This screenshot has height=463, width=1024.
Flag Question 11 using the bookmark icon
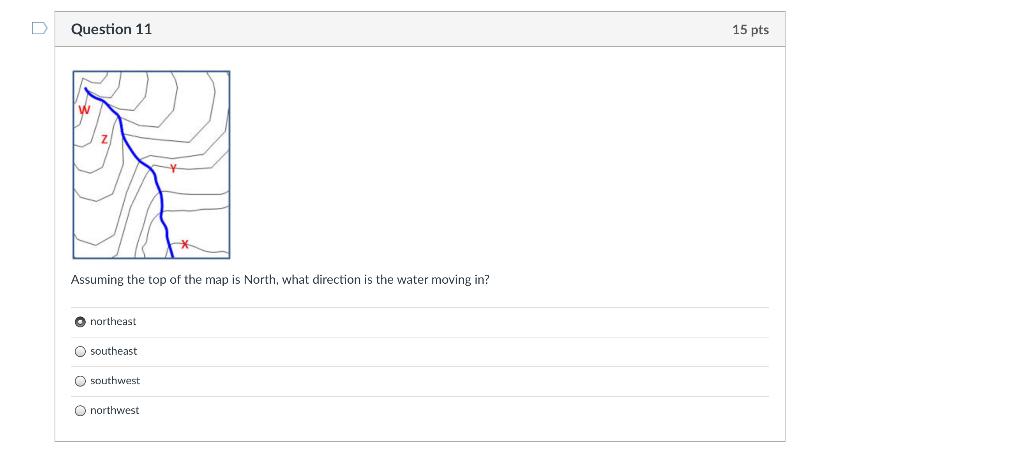(x=40, y=28)
